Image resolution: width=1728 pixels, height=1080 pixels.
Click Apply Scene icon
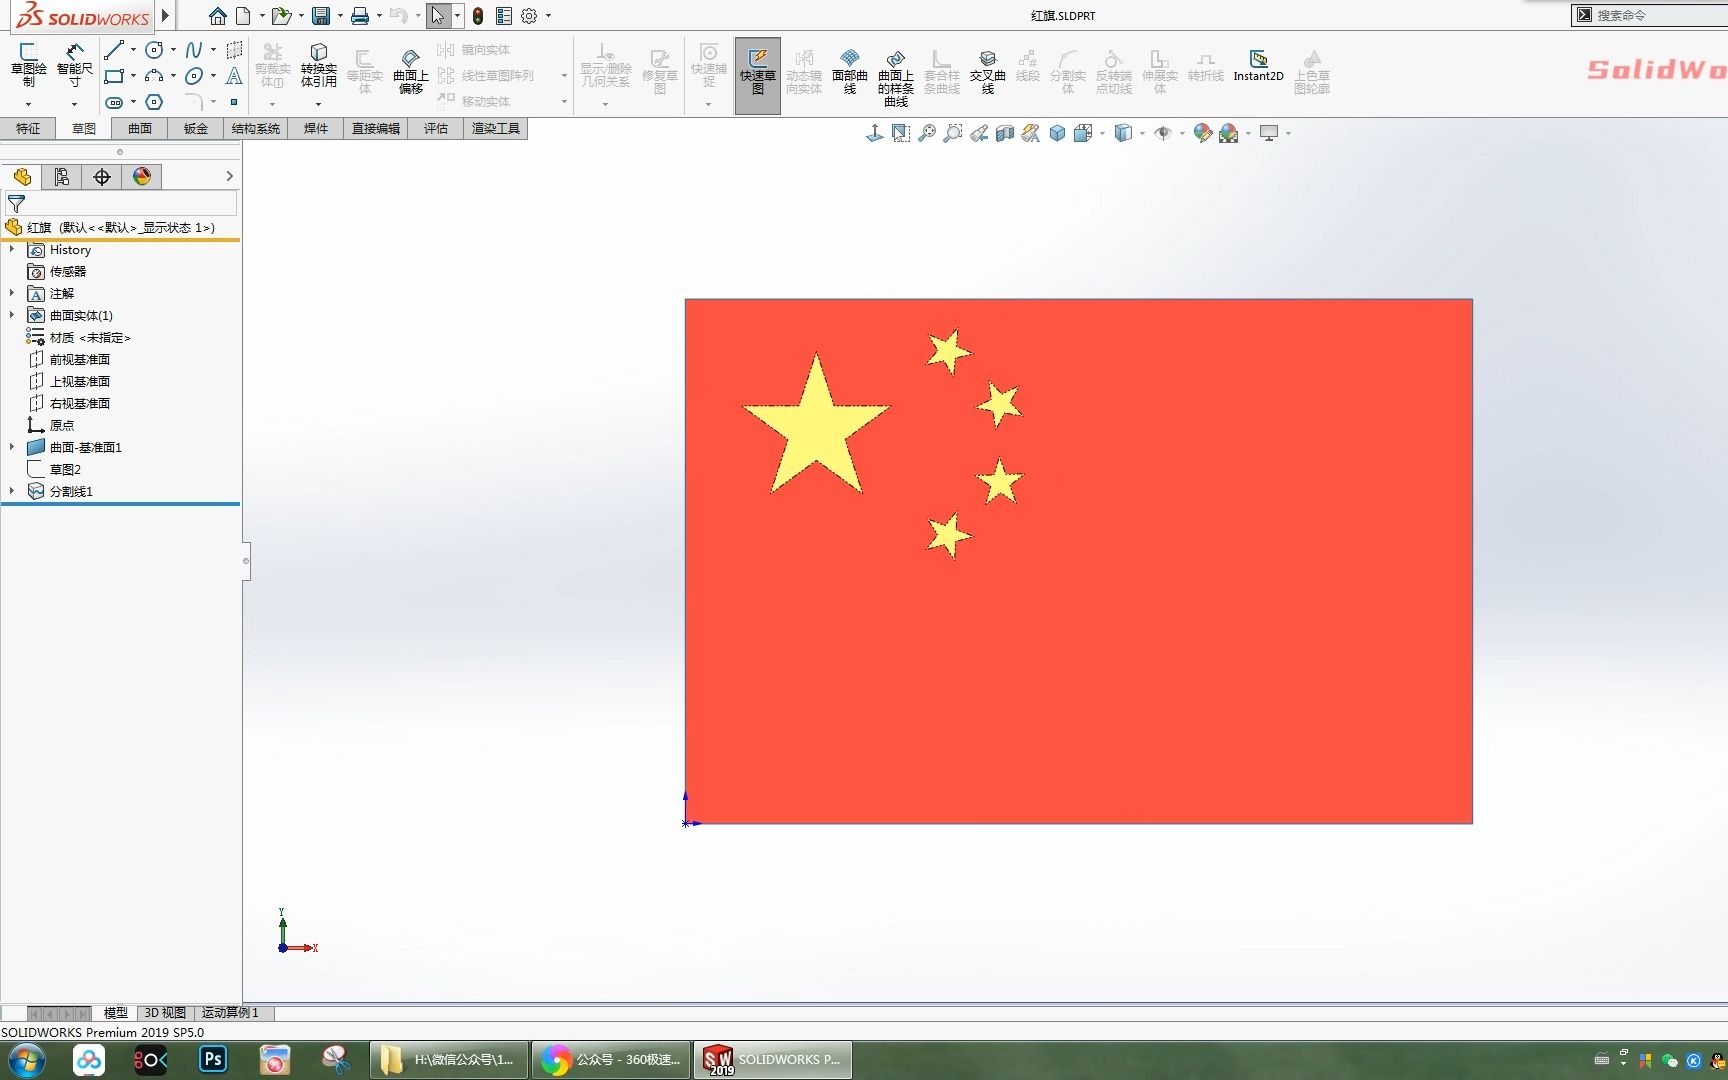pos(1229,133)
